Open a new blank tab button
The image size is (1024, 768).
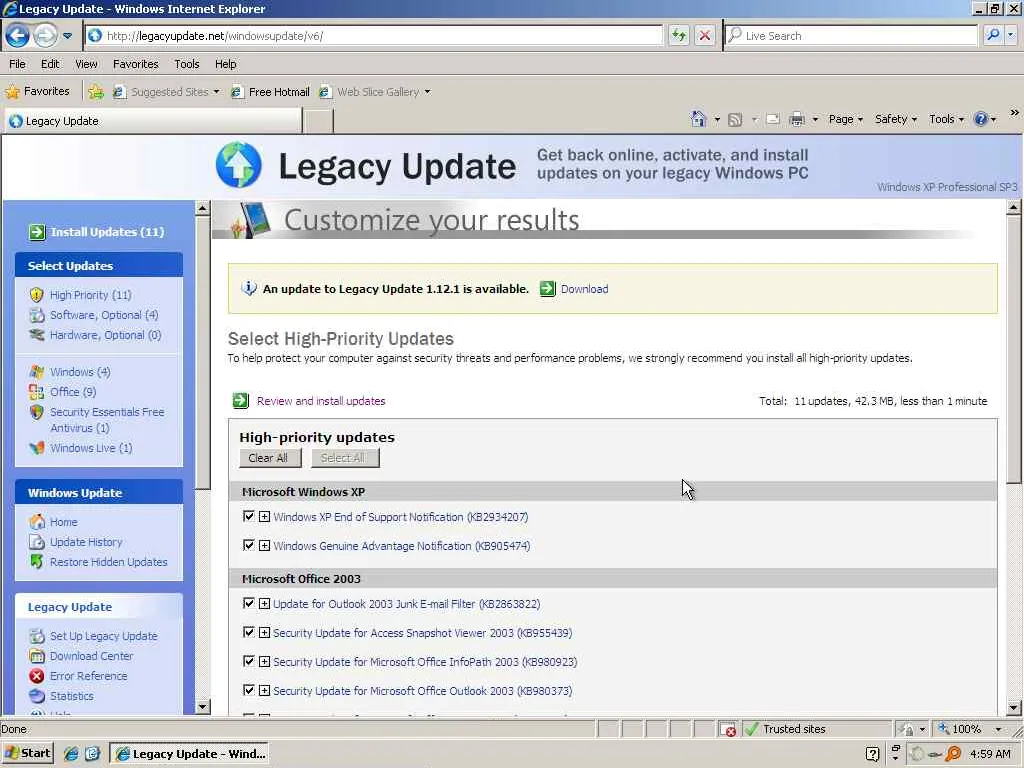[x=319, y=121]
